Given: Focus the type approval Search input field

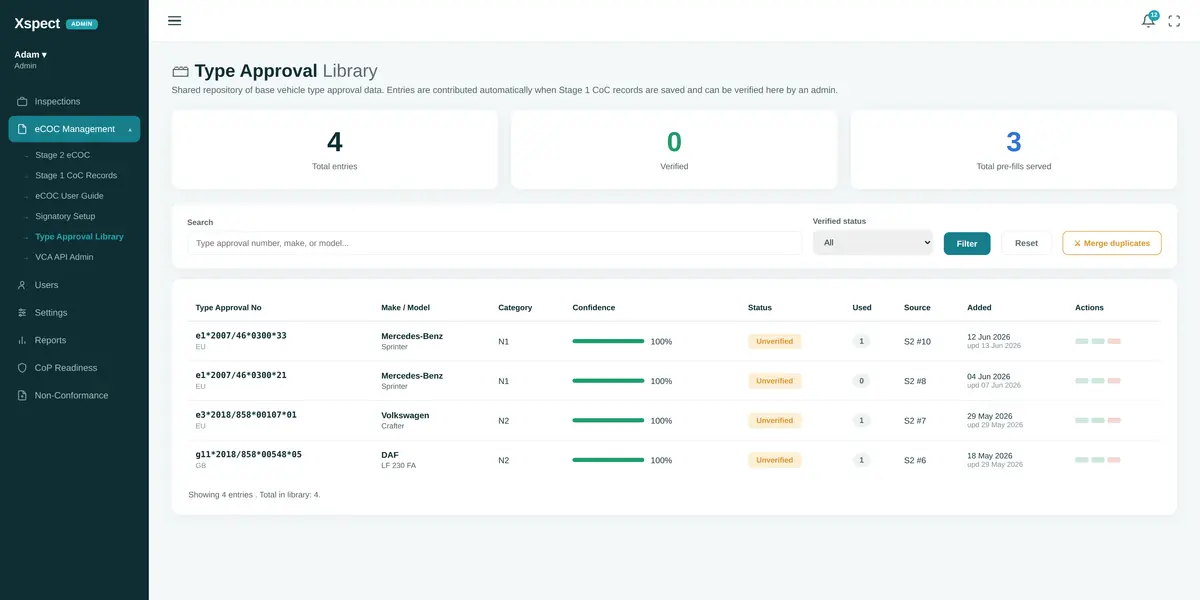Looking at the screenshot, I should (x=494, y=243).
